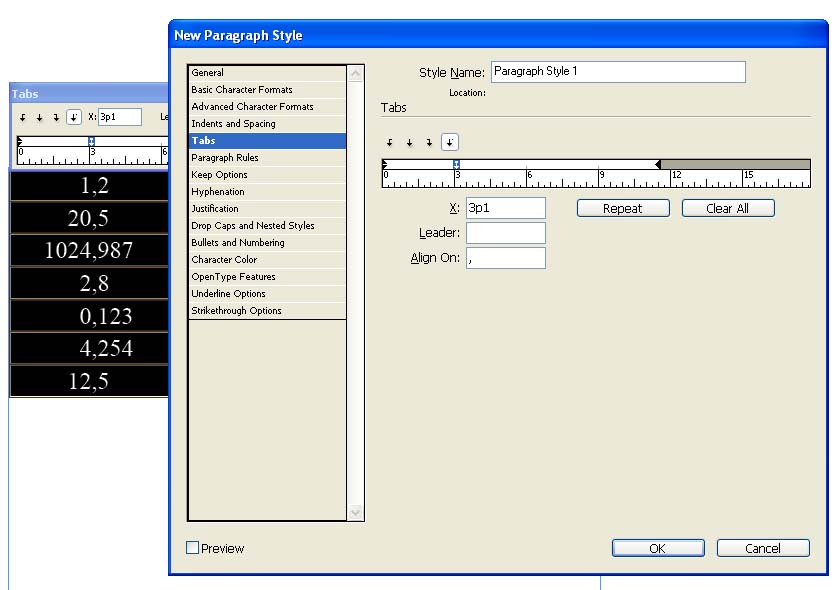Click the 2,8 number in the document

94,283
